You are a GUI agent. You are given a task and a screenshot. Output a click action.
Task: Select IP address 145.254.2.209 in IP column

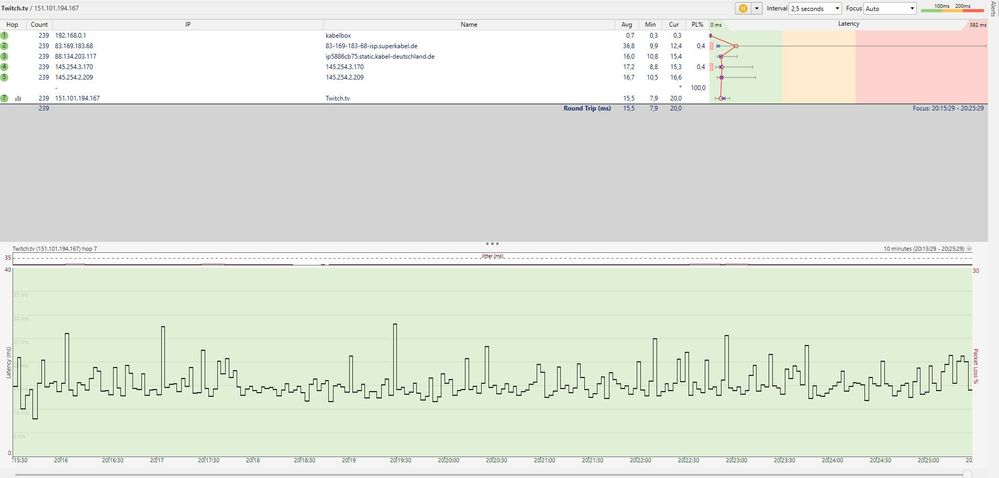pyautogui.click(x=74, y=77)
